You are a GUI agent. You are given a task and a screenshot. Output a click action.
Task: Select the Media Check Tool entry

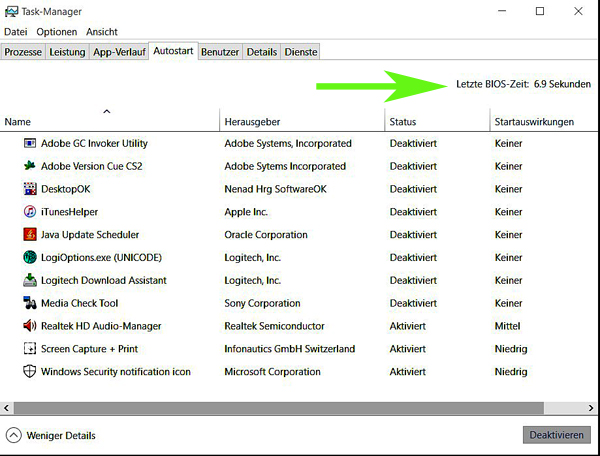[80, 303]
